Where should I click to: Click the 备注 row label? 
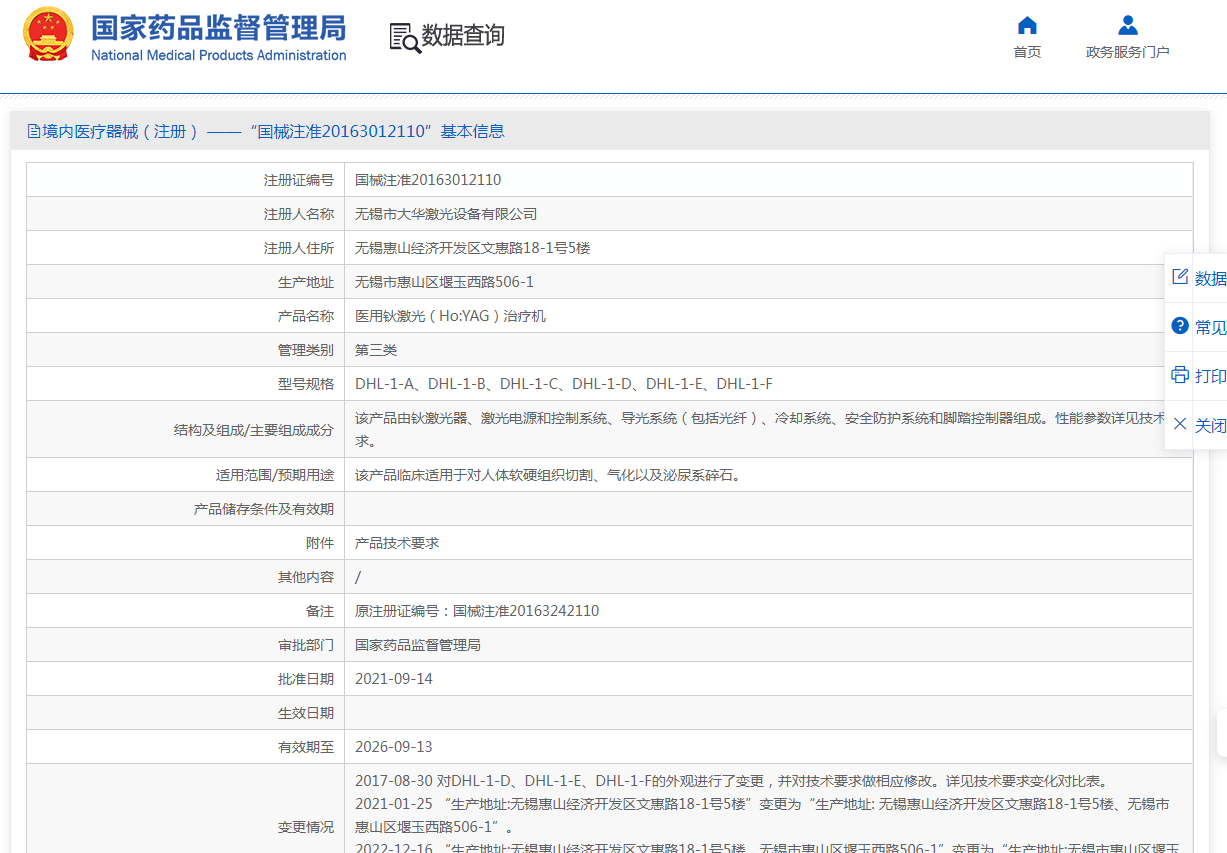pyautogui.click(x=320, y=611)
